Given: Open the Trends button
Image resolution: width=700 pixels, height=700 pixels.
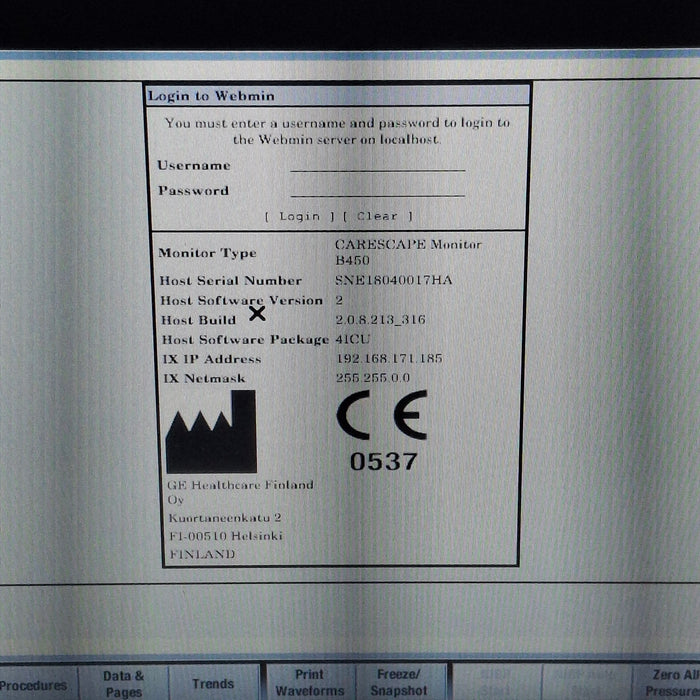Looking at the screenshot, I should tap(213, 683).
